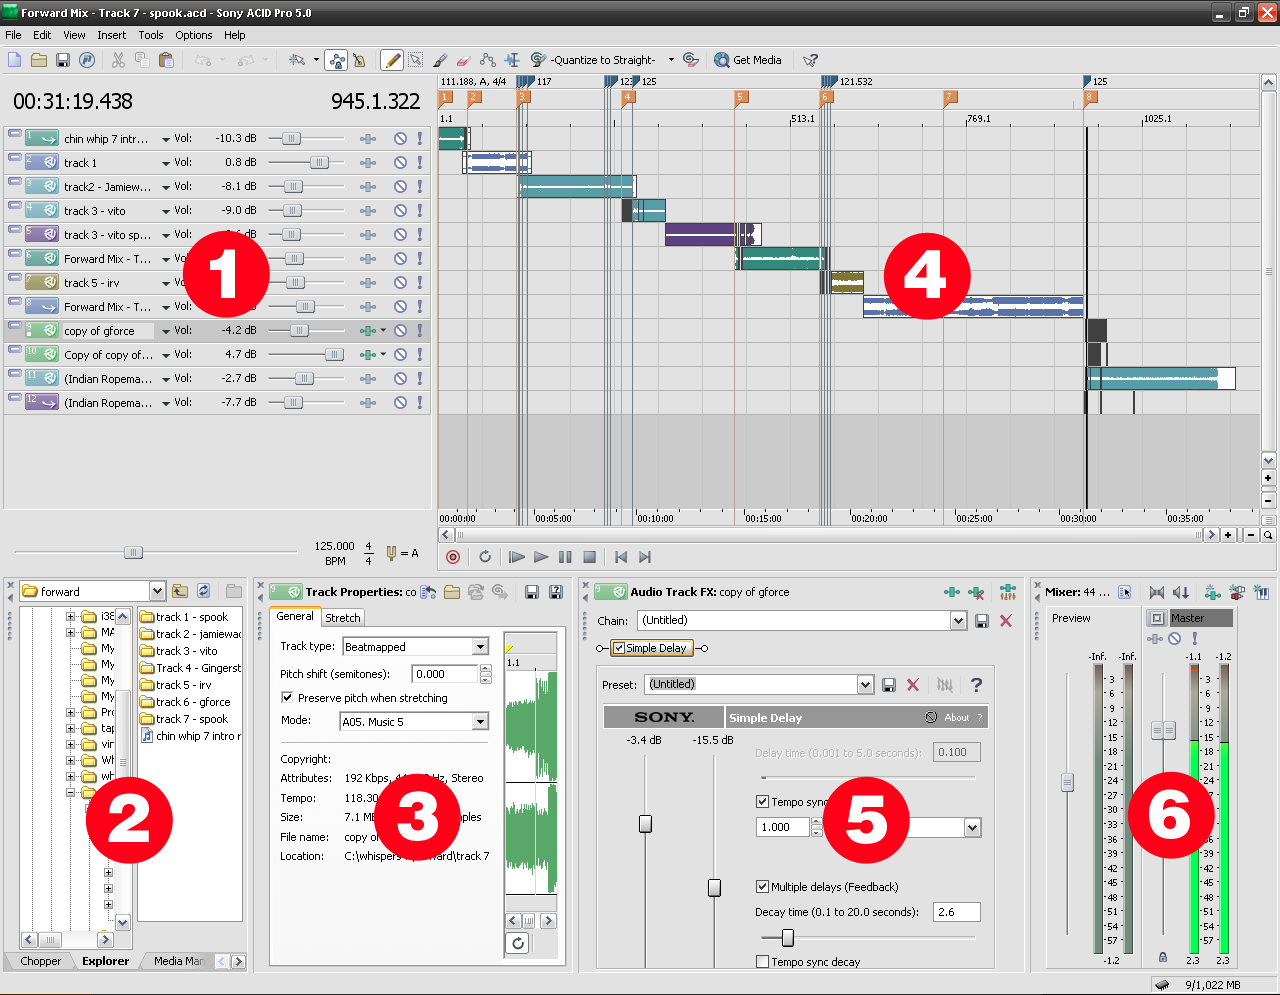Open the Options menu
Image resolution: width=1280 pixels, height=995 pixels.
click(x=193, y=35)
